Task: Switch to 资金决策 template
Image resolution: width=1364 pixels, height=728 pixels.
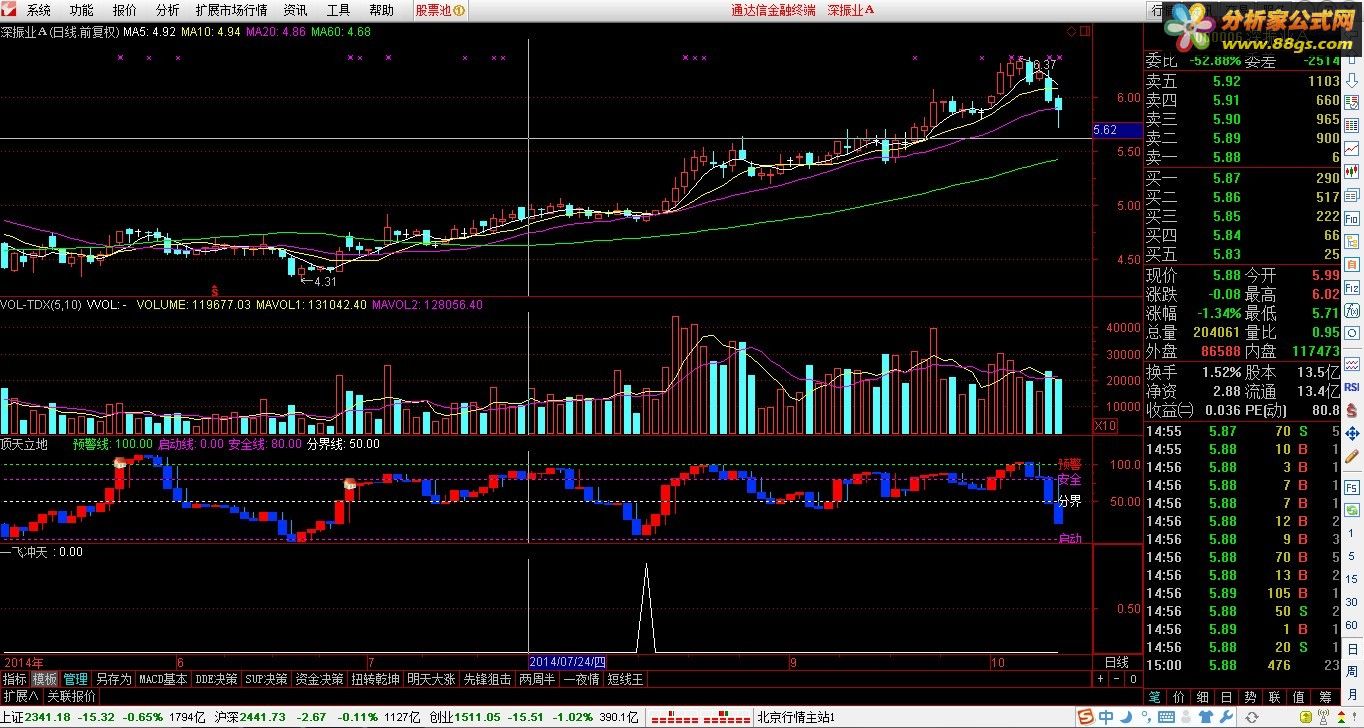Action: coord(319,678)
